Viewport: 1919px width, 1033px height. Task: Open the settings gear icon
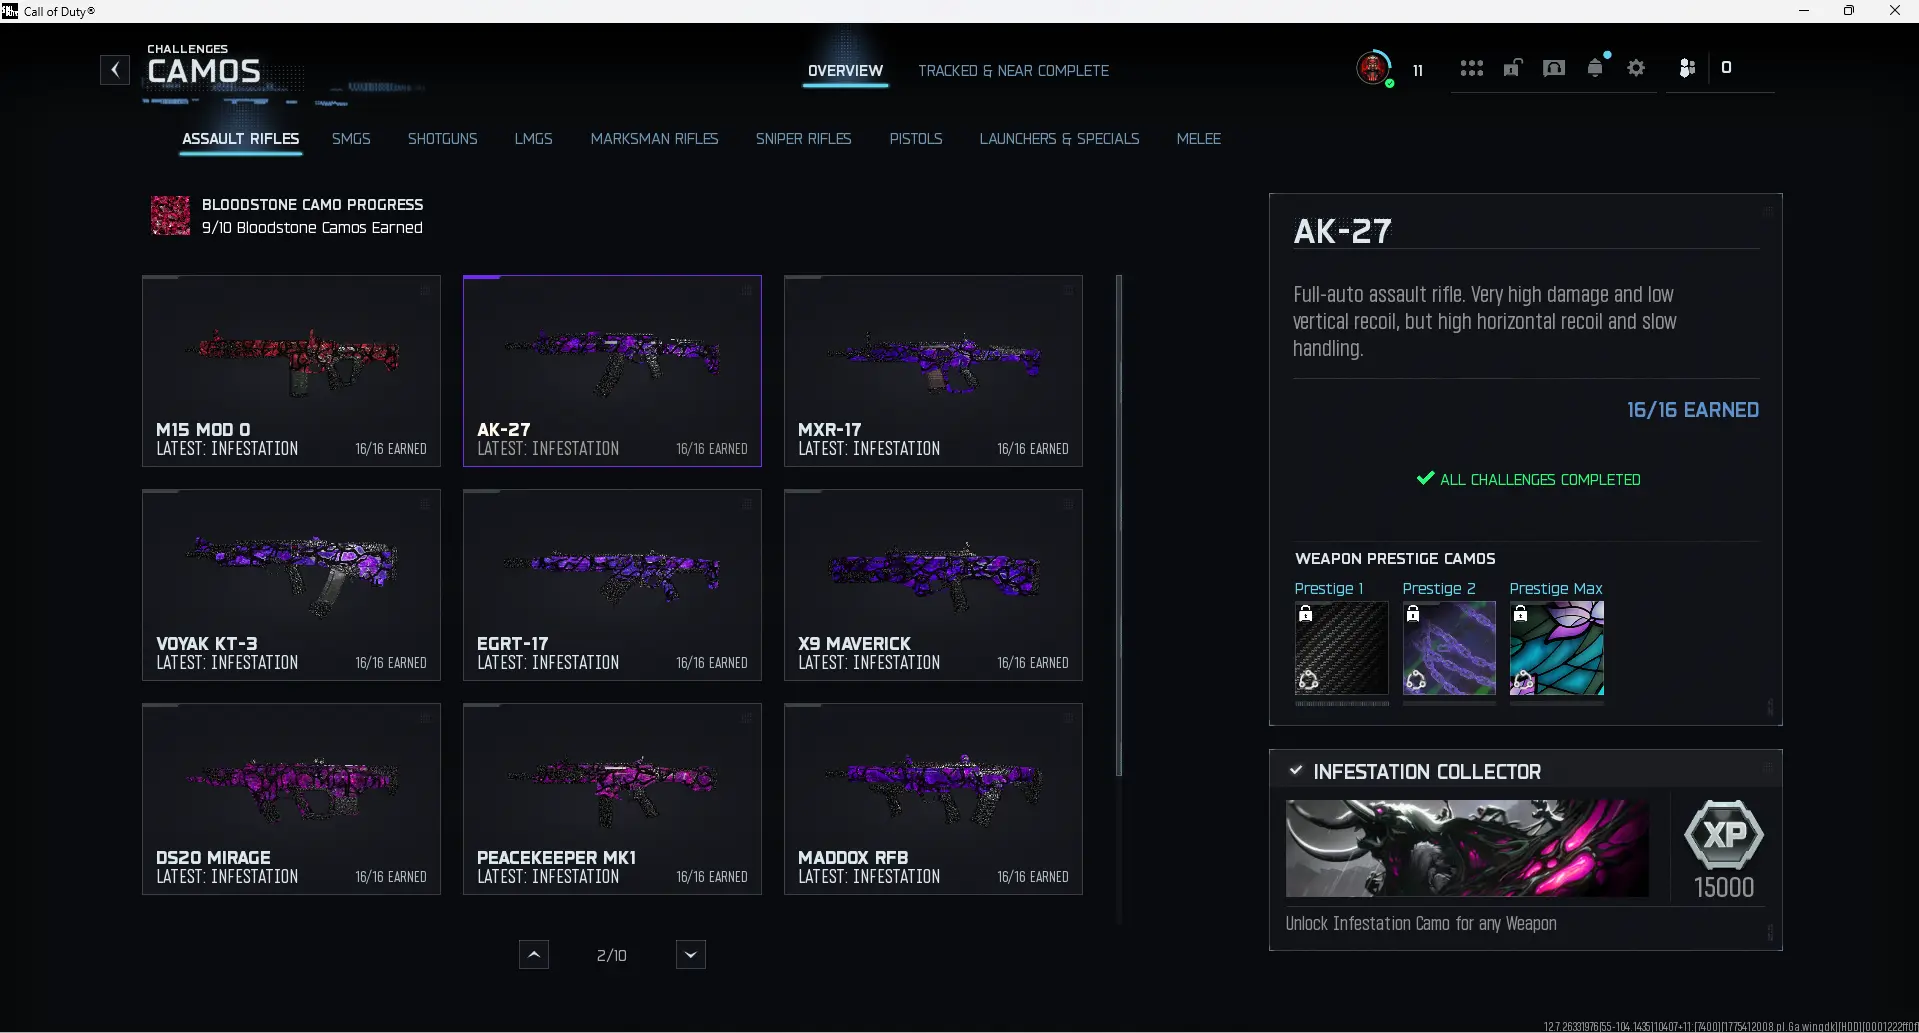(1636, 68)
